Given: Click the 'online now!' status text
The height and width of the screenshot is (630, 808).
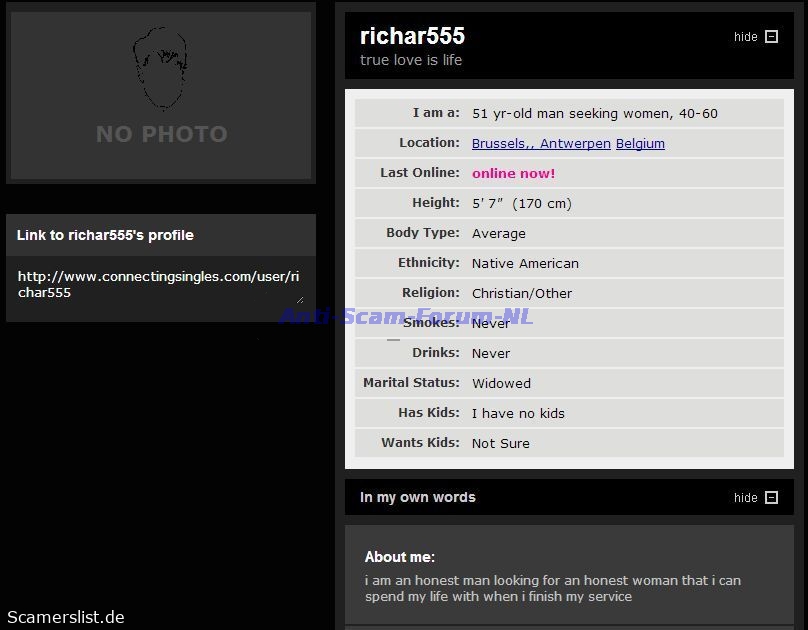Looking at the screenshot, I should click(x=513, y=173).
